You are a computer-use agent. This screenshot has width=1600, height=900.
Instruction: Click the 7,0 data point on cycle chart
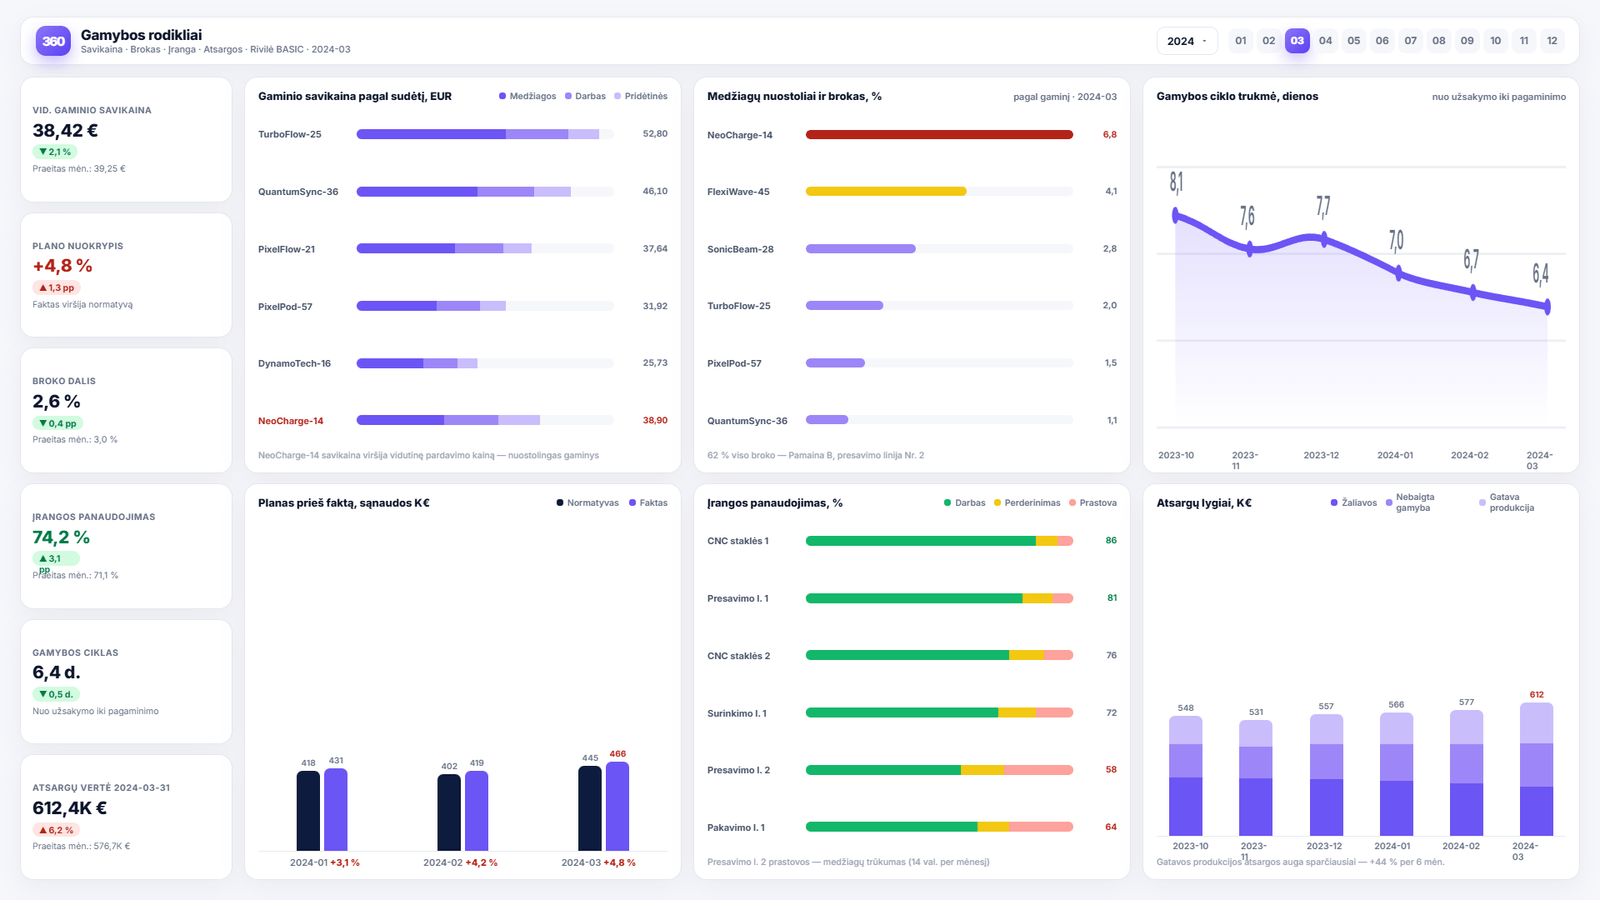tap(1398, 273)
